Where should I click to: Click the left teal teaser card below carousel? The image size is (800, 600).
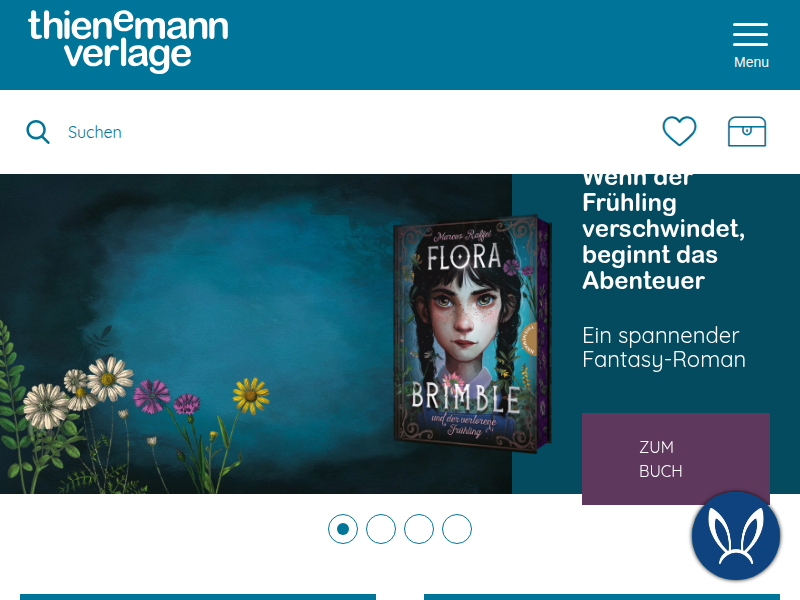198,597
